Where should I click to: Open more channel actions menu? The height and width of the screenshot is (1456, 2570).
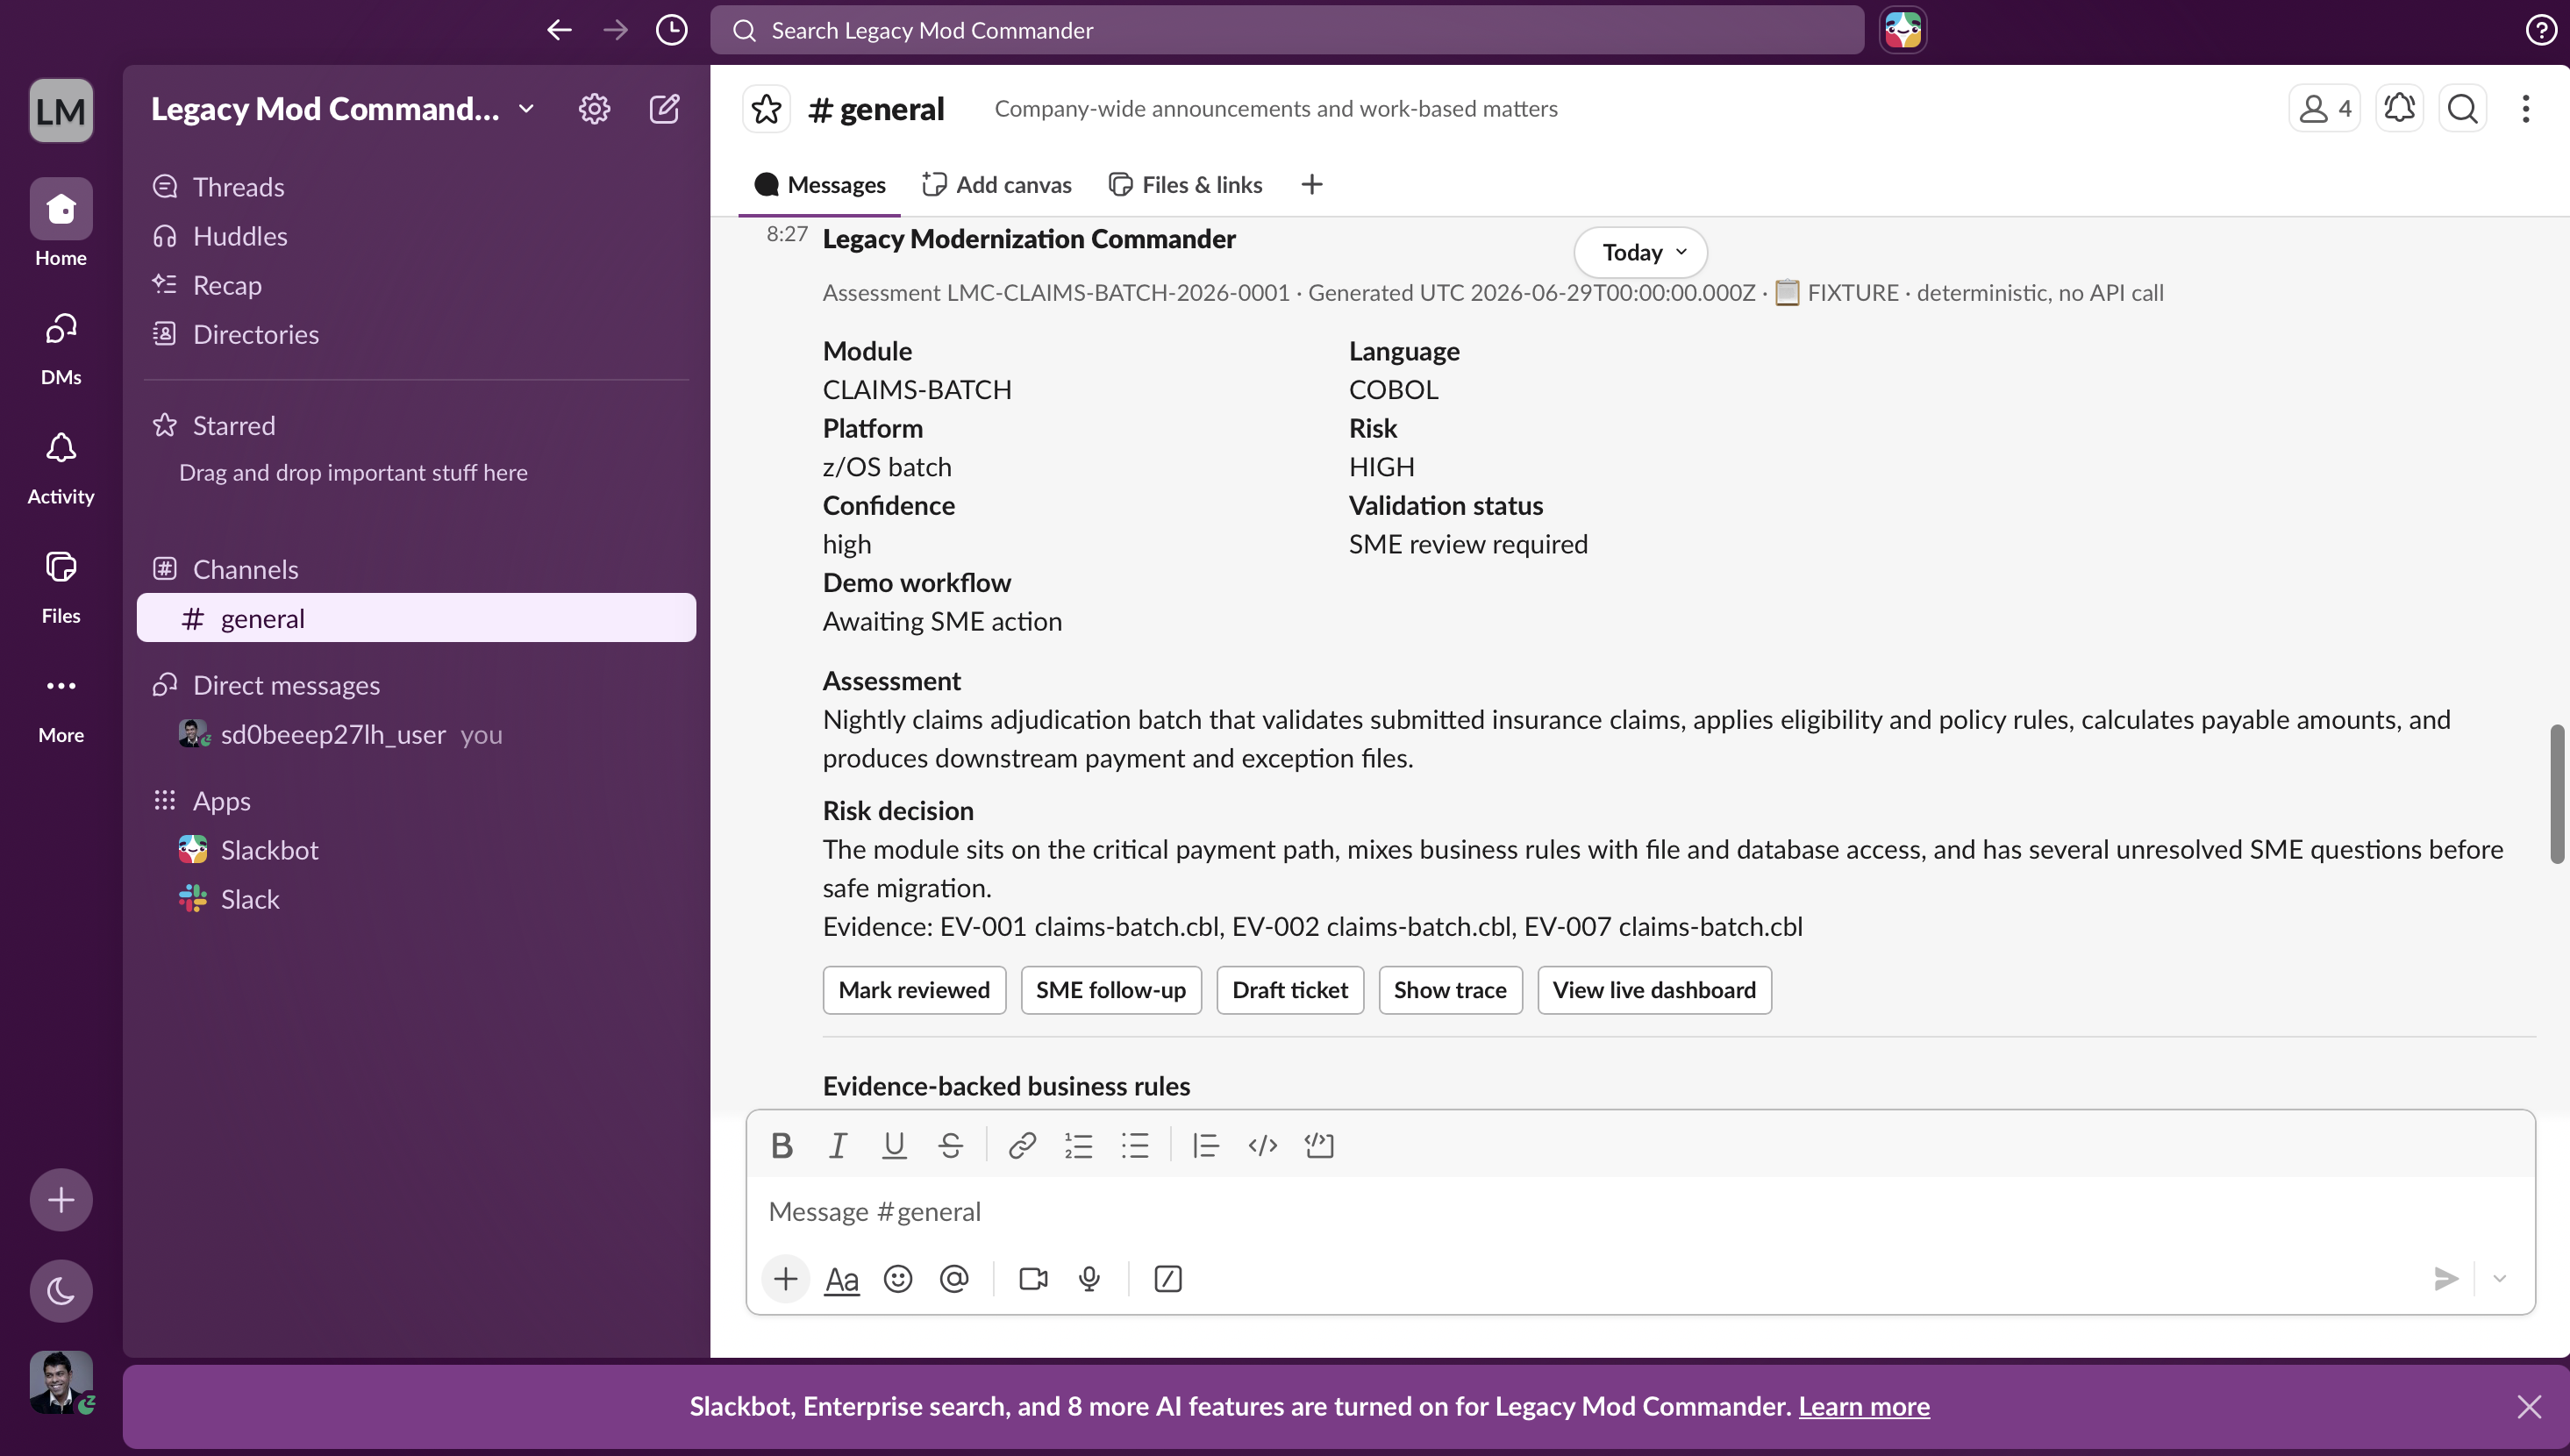click(x=2525, y=109)
